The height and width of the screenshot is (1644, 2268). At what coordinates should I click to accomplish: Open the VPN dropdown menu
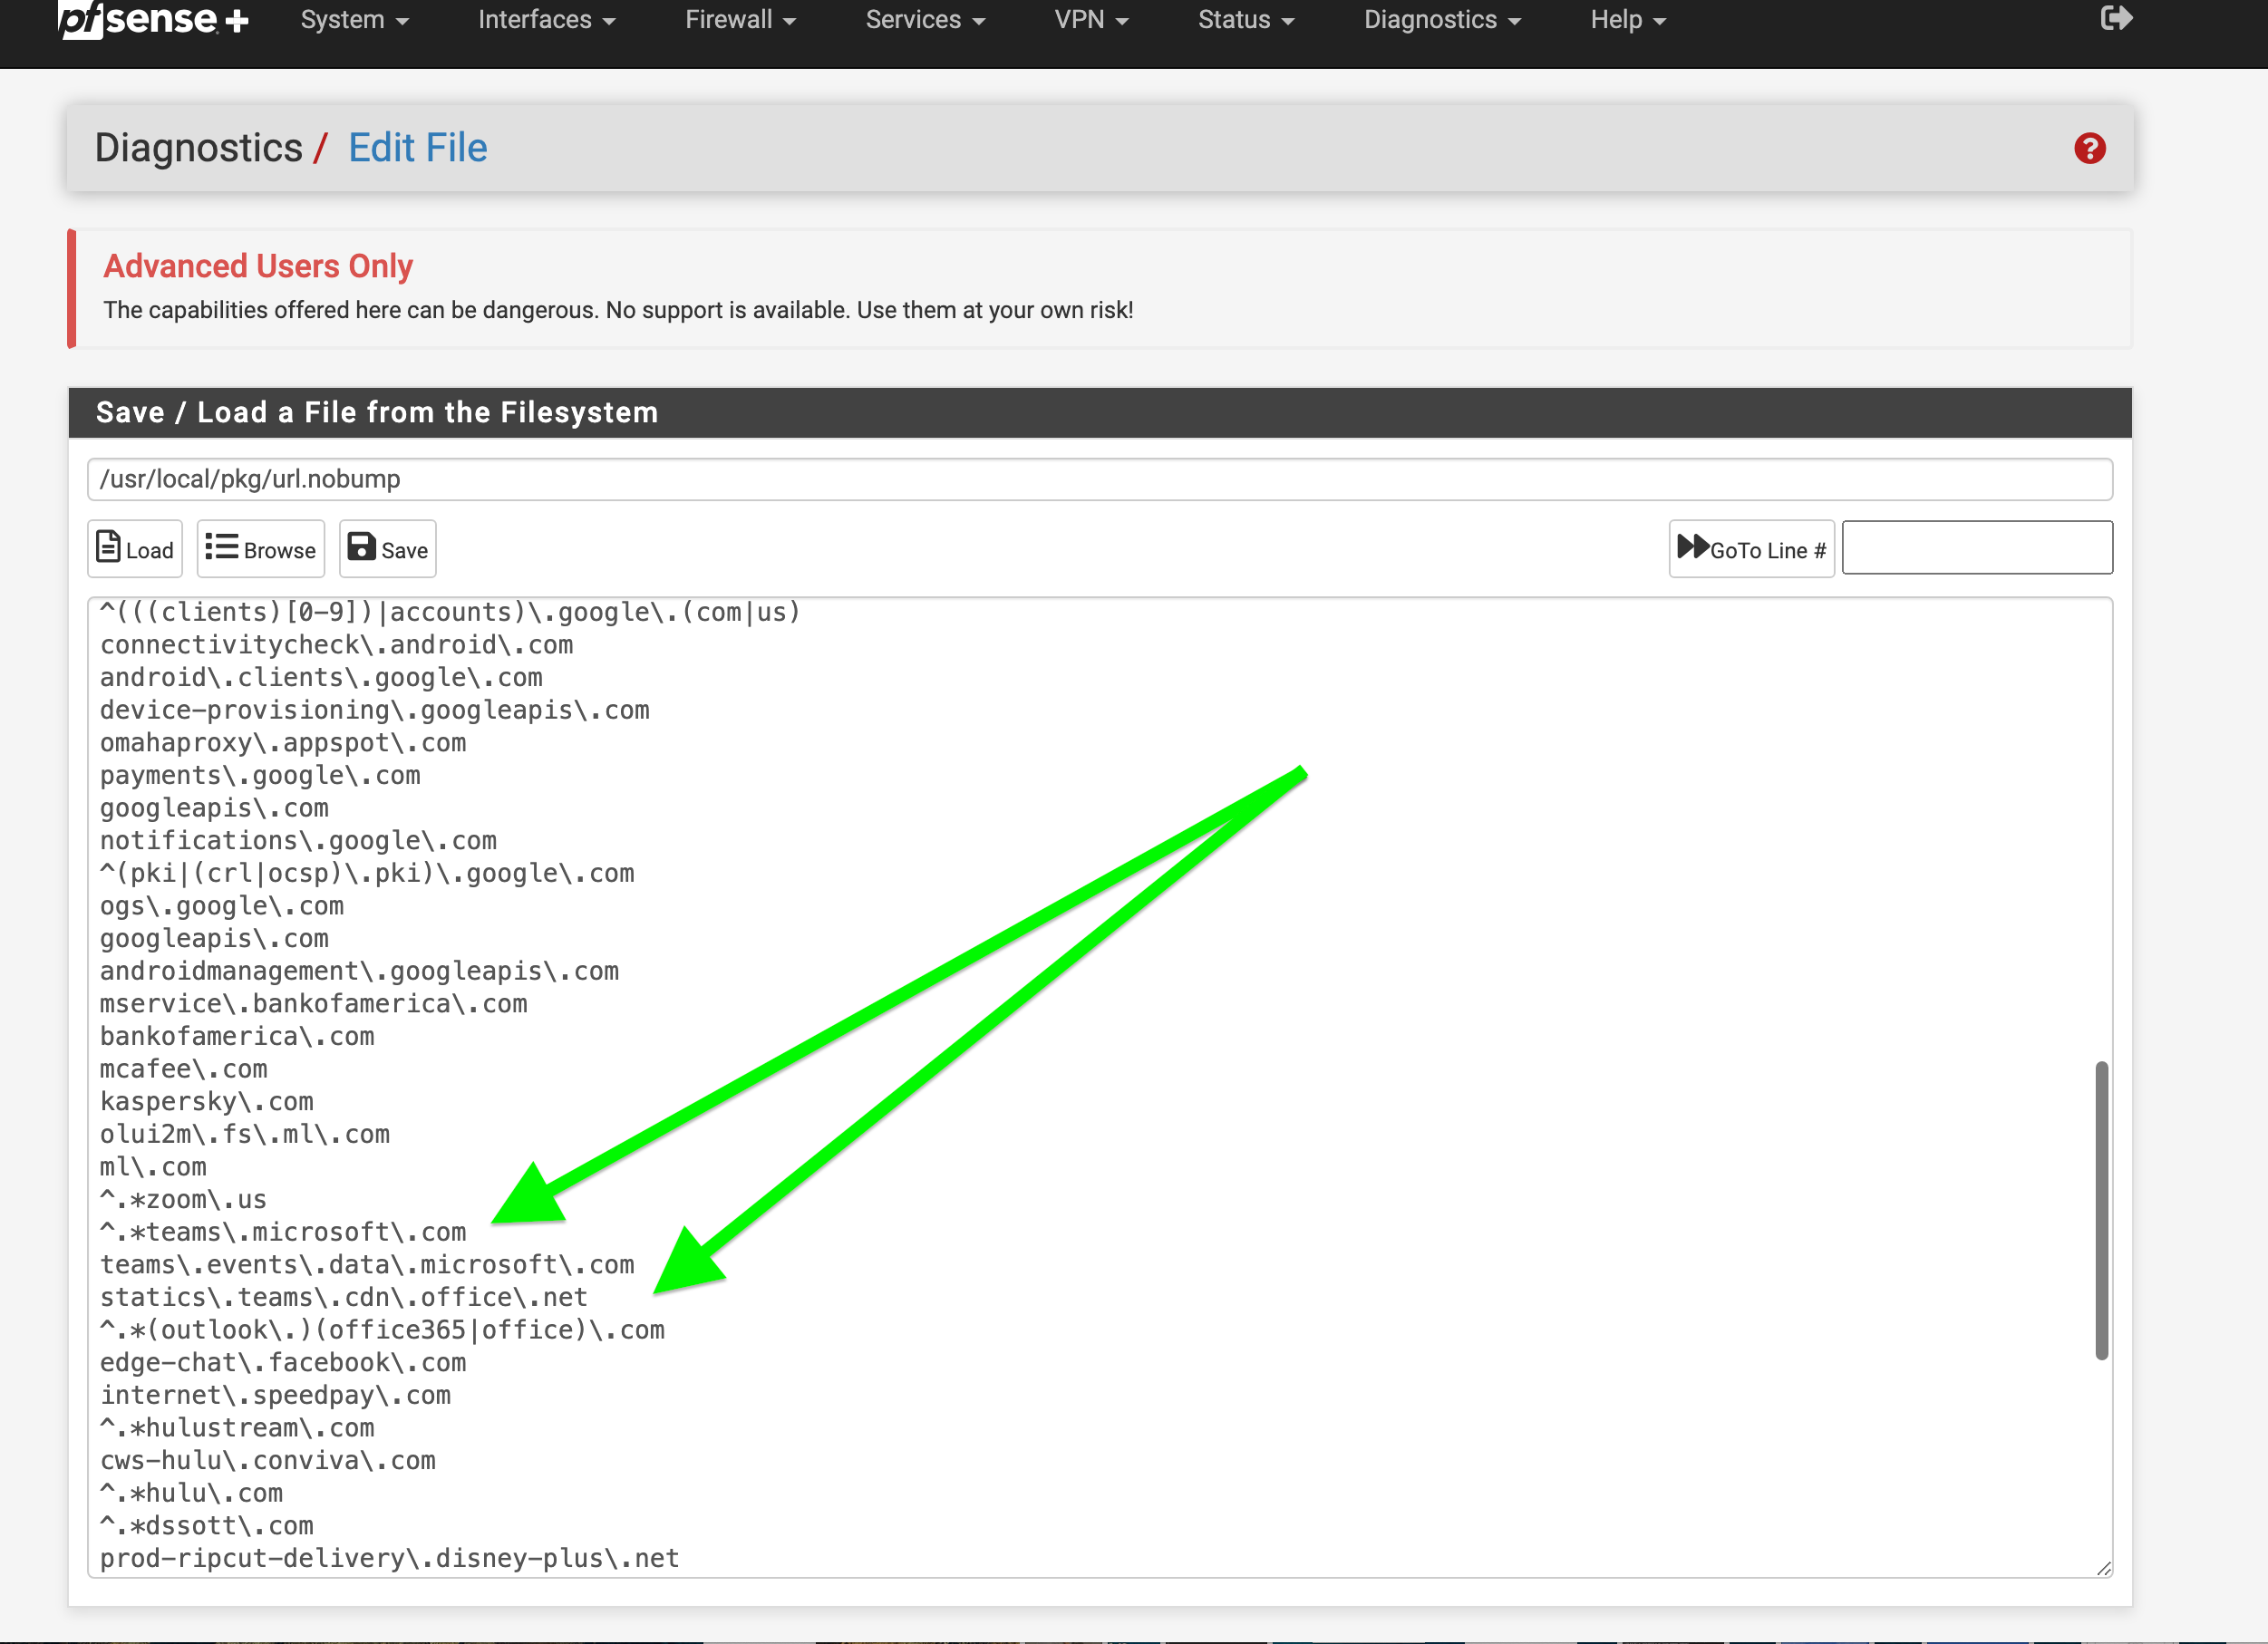point(1091,20)
